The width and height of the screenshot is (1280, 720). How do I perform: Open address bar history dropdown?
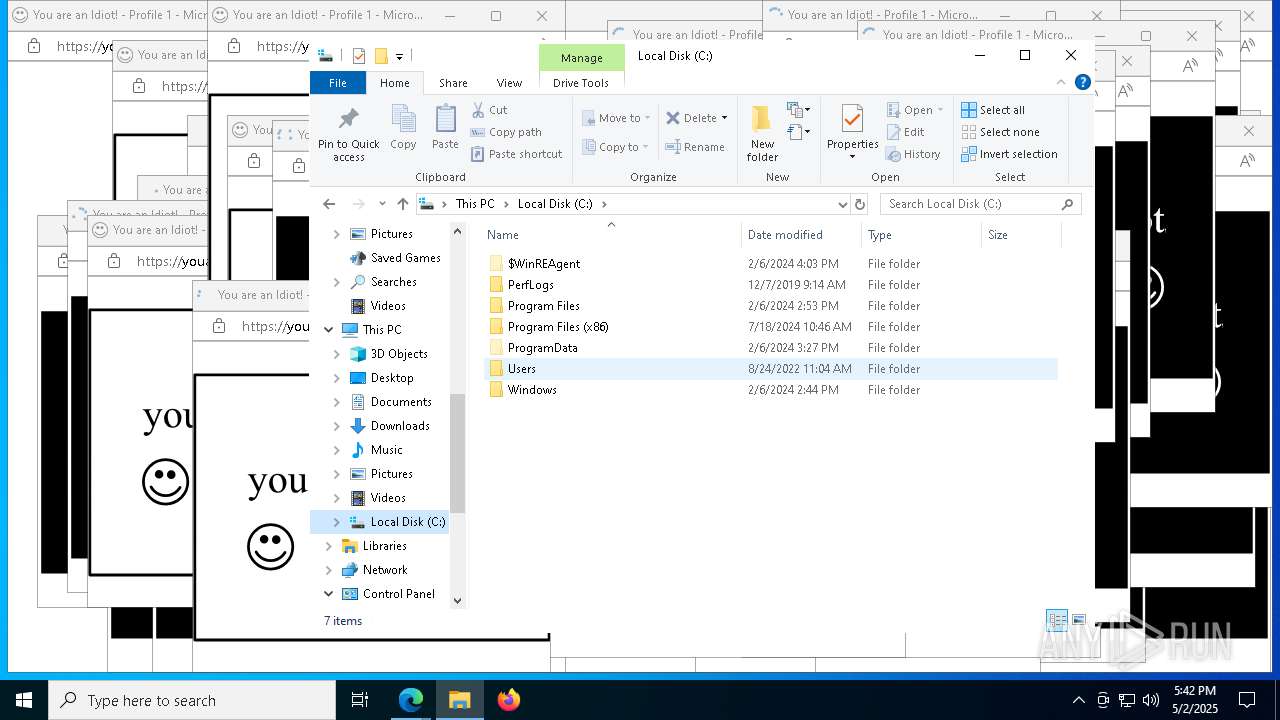coord(842,204)
